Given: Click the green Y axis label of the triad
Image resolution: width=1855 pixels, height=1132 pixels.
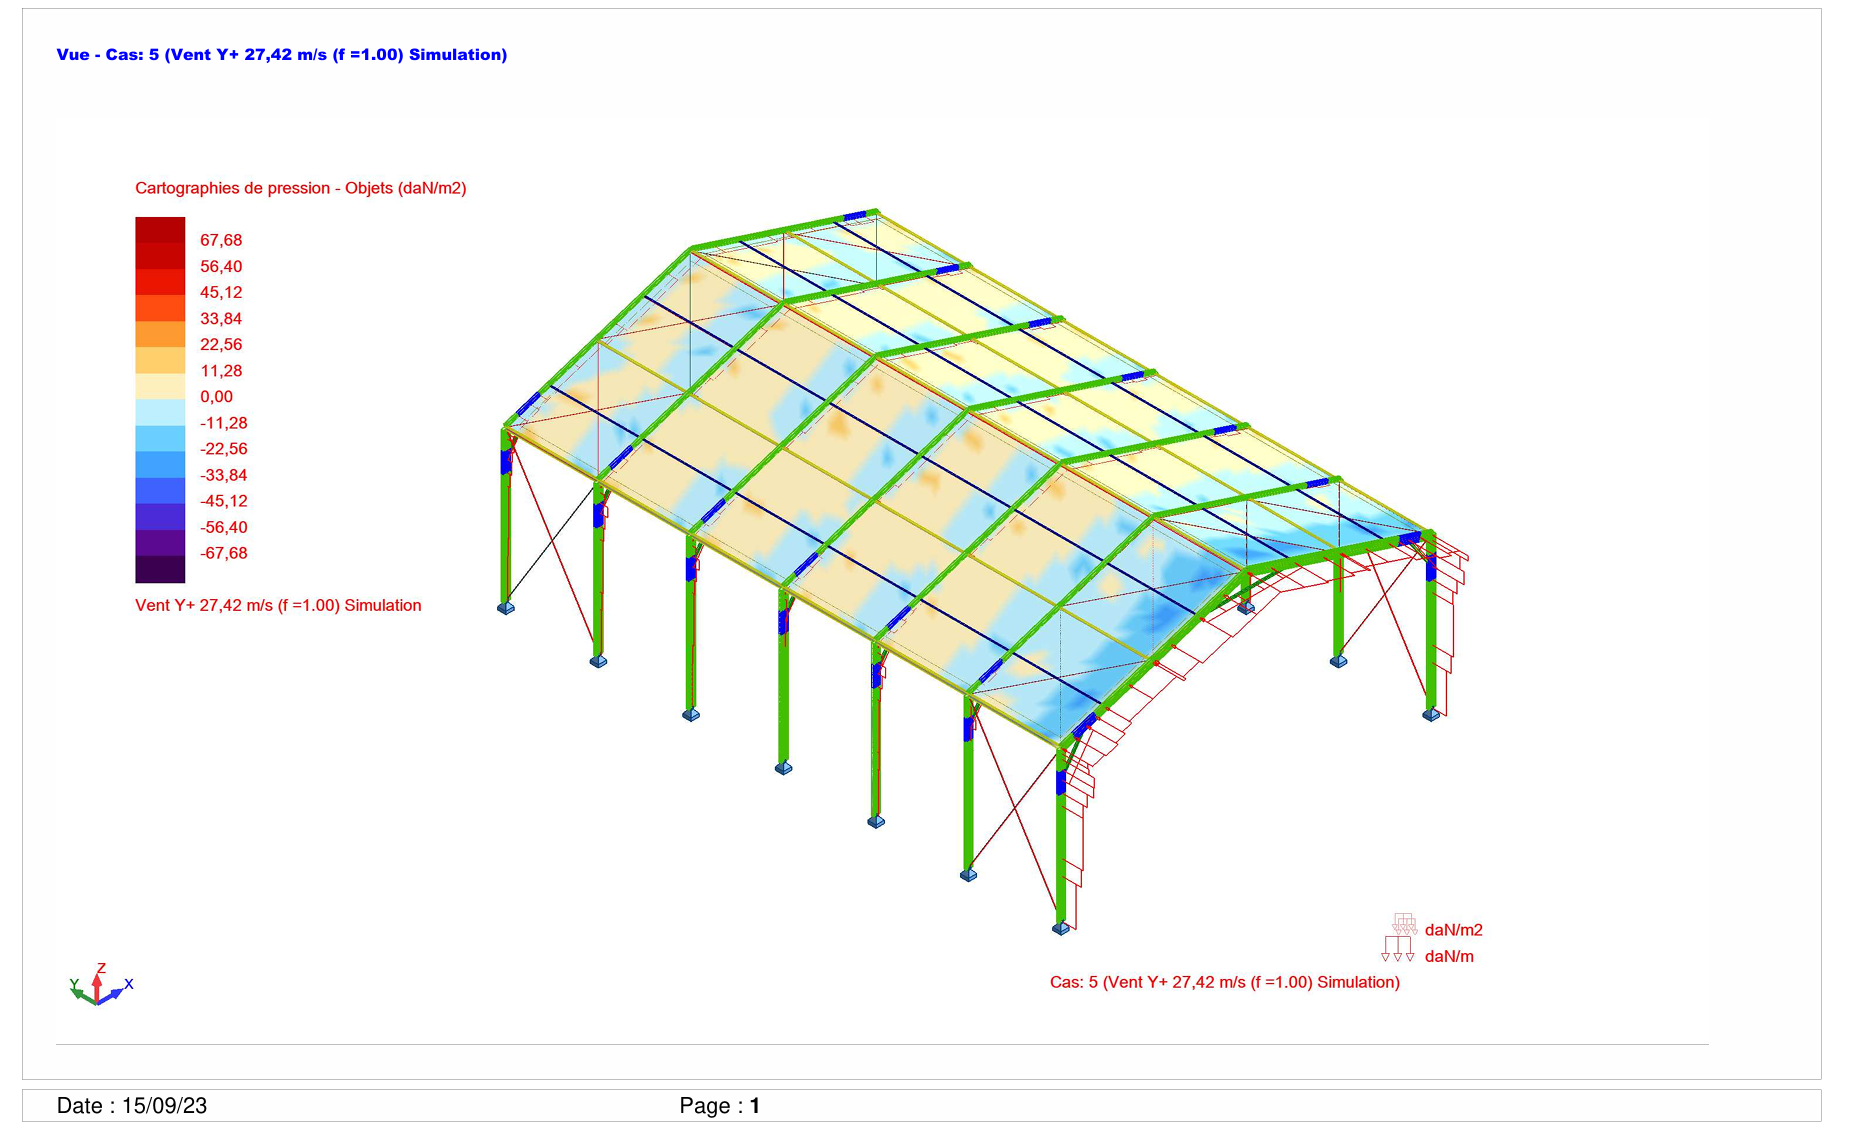Looking at the screenshot, I should point(74,984).
